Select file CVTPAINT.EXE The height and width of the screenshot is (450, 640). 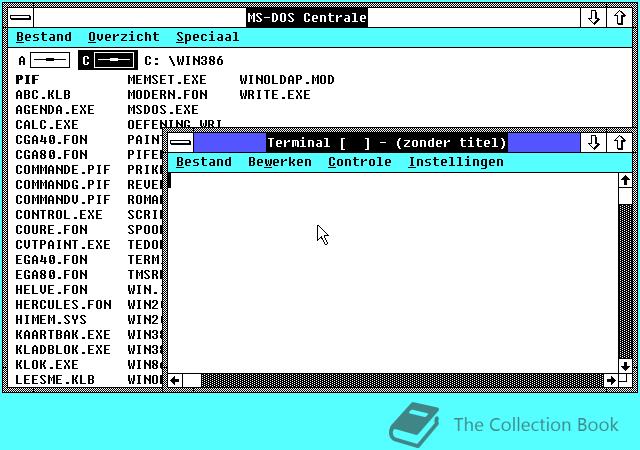63,245
